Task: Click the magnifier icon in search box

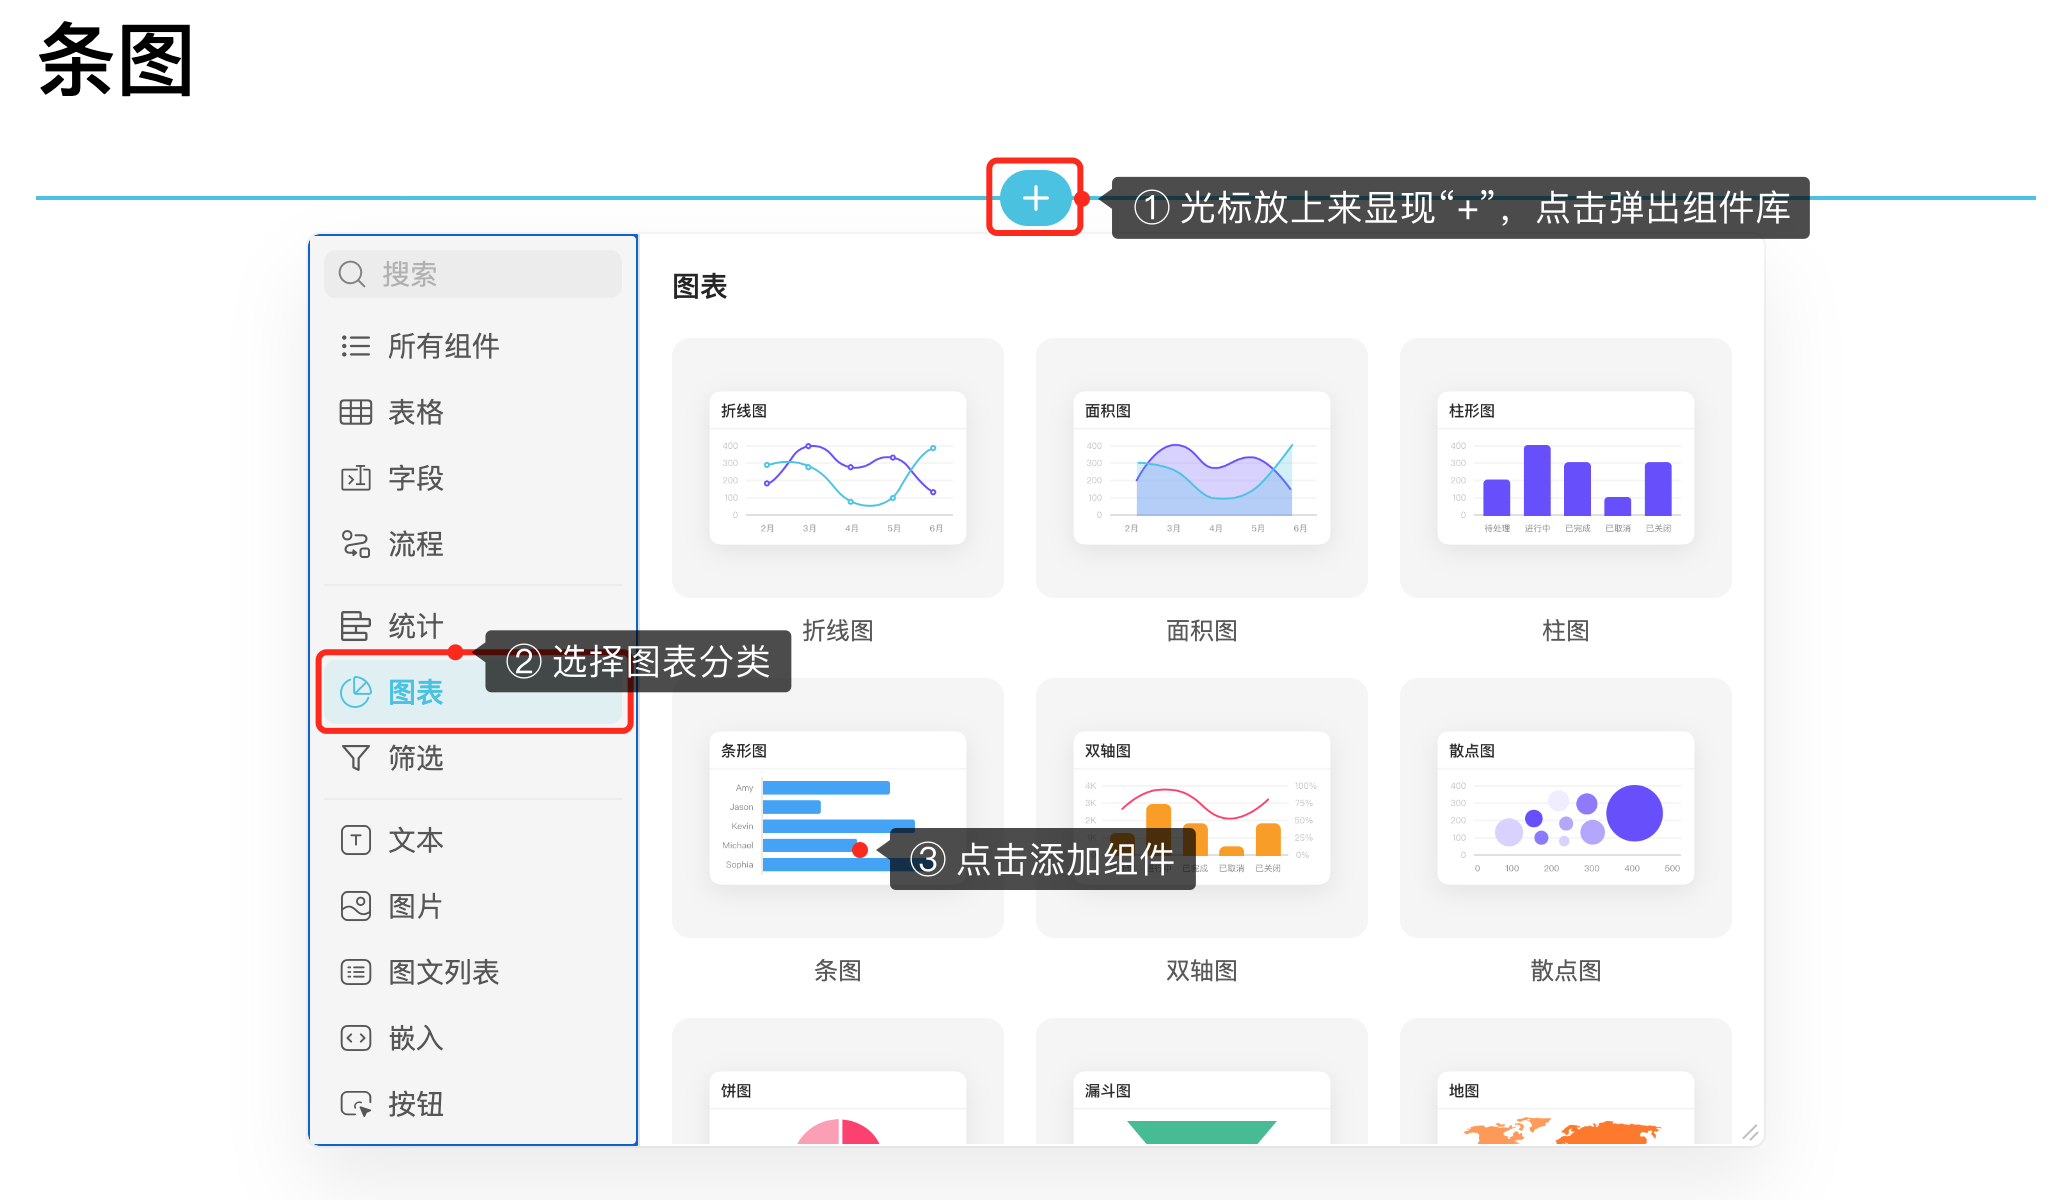Action: pyautogui.click(x=352, y=274)
